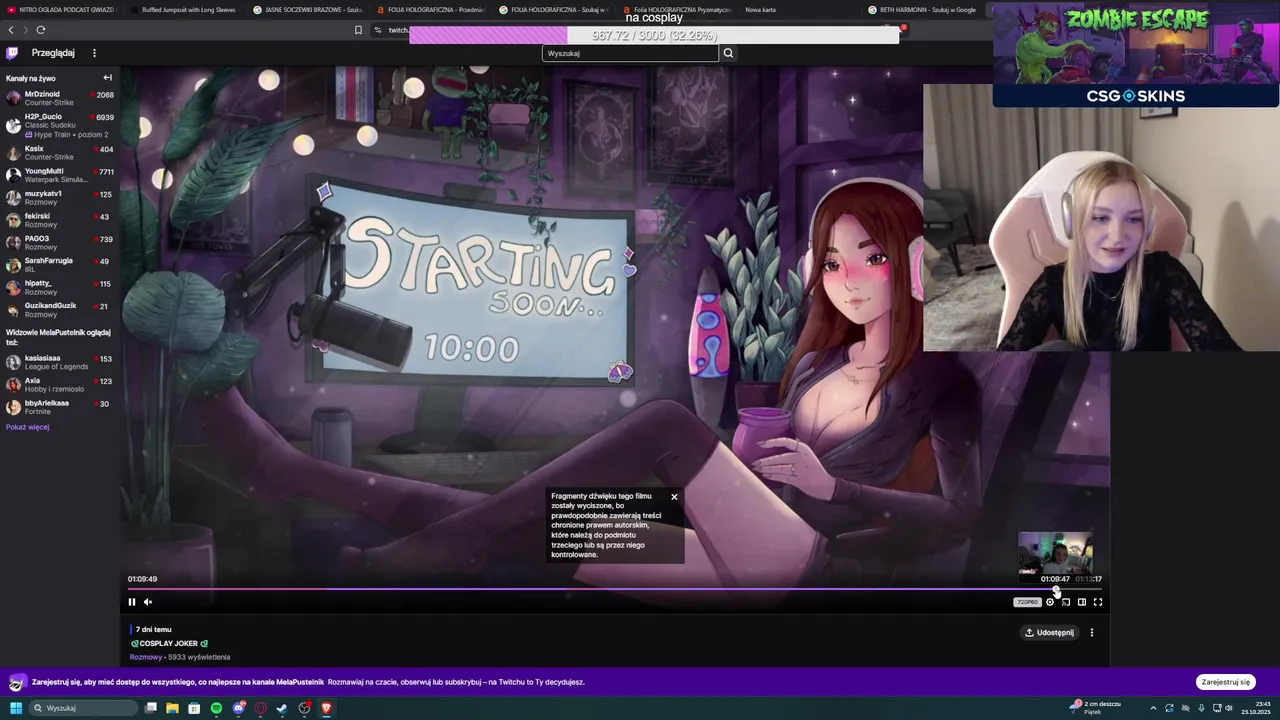
Task: Pause the video playback
Action: (x=132, y=602)
